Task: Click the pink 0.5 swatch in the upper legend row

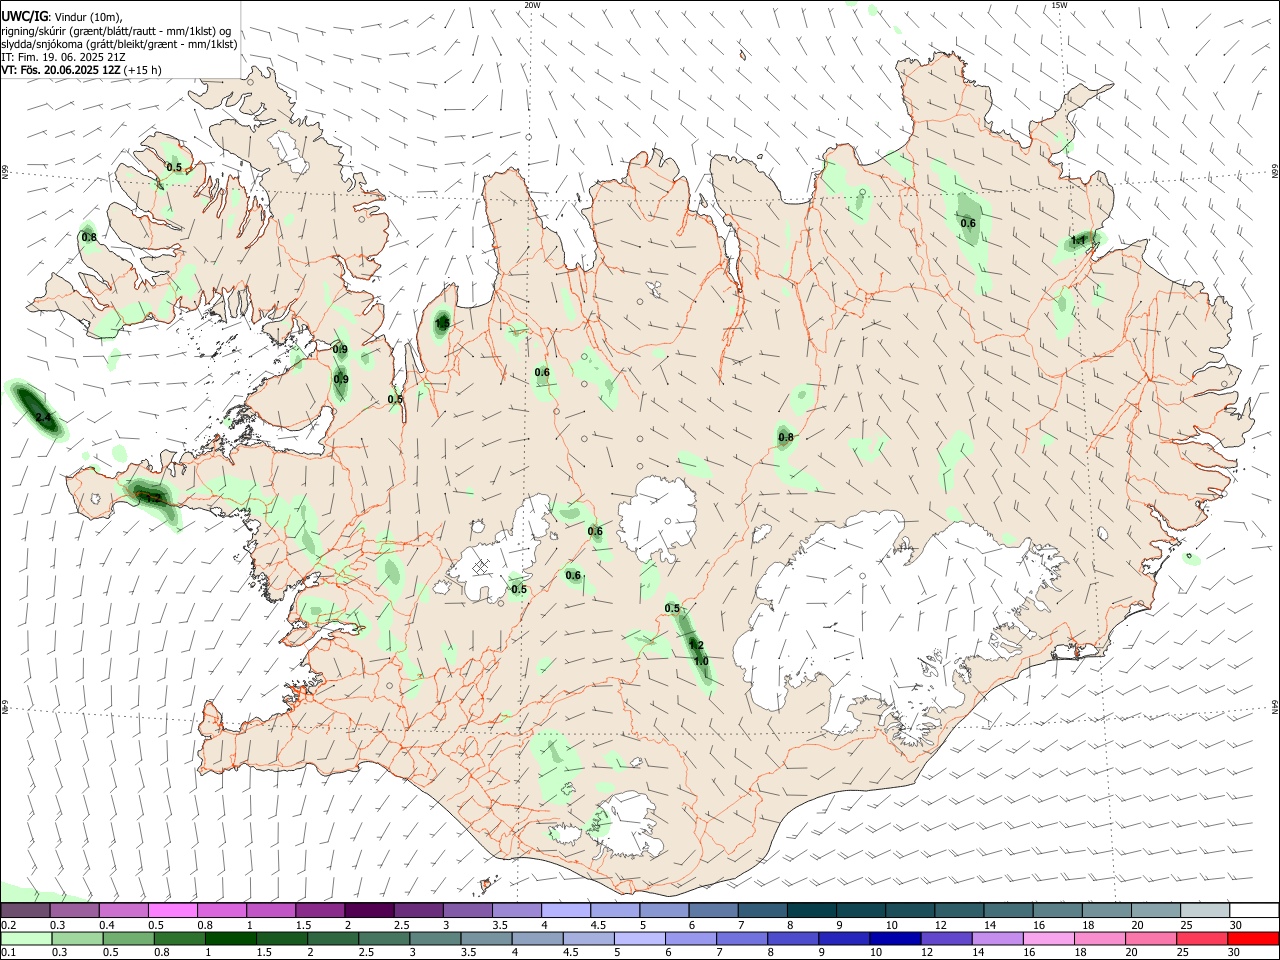Action: 172,910
